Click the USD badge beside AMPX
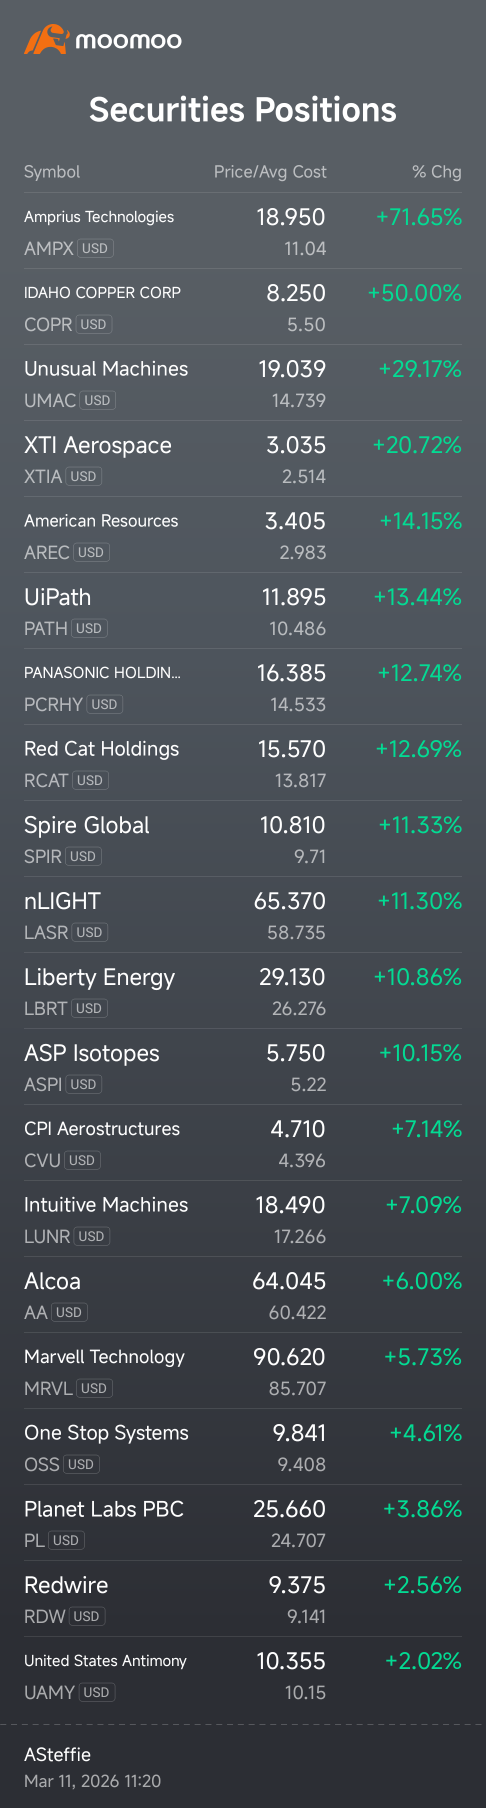 95,248
